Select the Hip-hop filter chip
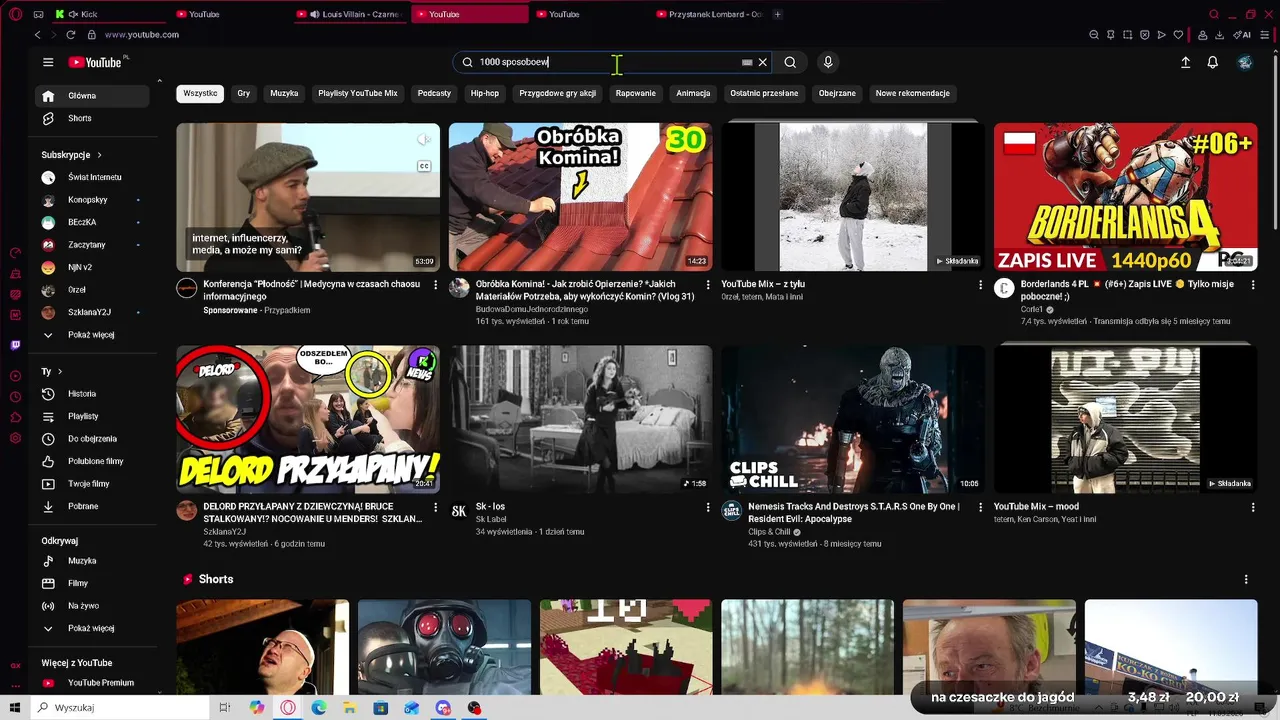This screenshot has width=1280, height=720. (485, 93)
